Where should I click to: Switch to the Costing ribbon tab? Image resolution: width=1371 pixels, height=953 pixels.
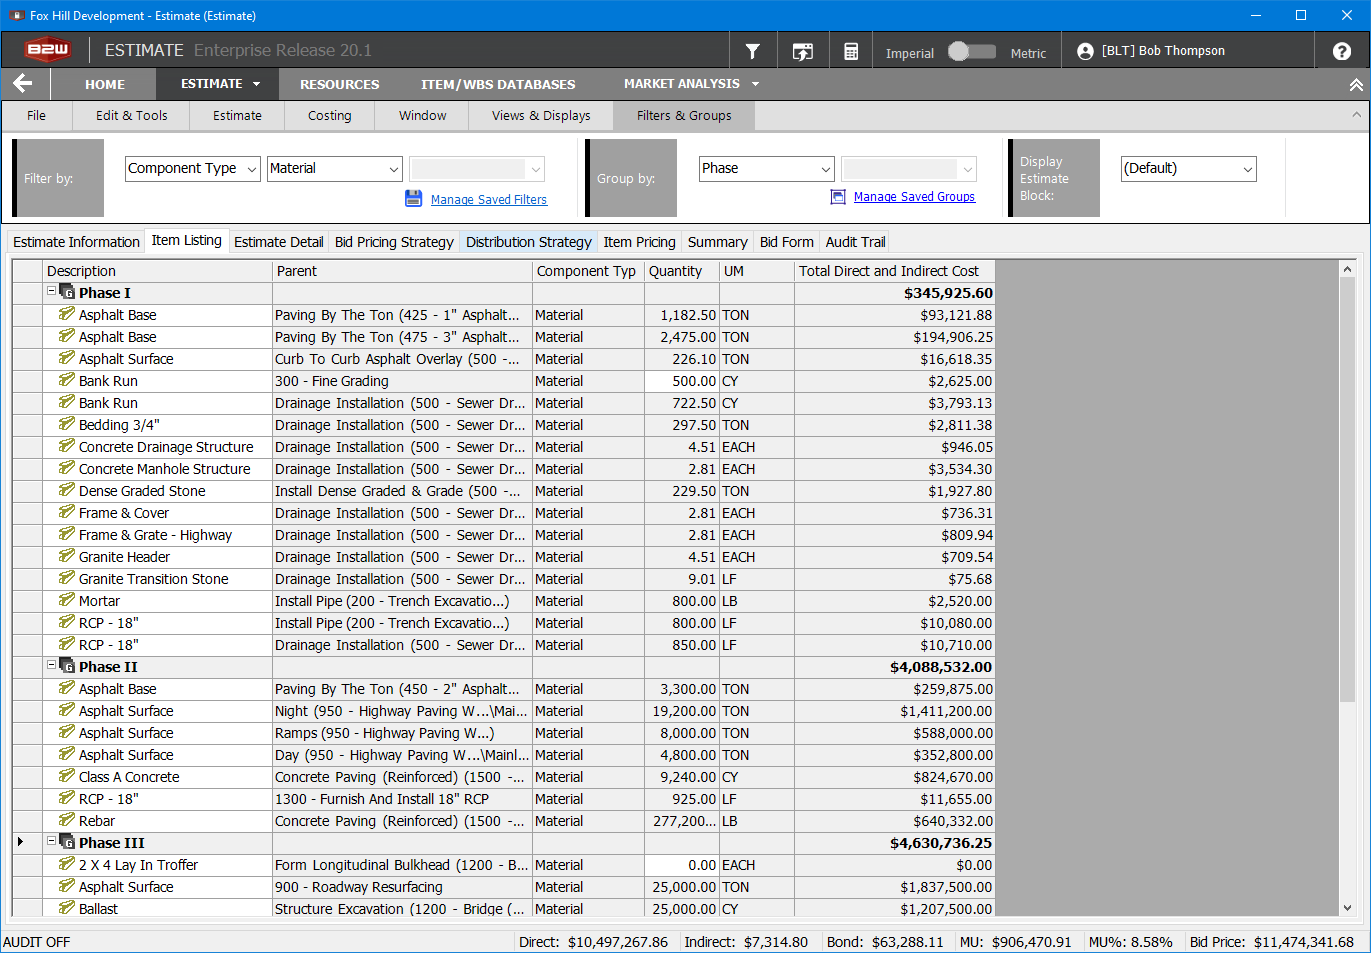[x=330, y=116]
